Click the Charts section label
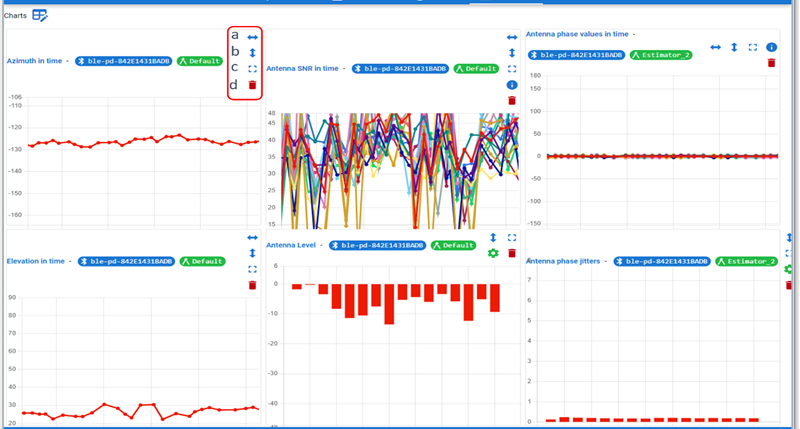 tap(15, 16)
